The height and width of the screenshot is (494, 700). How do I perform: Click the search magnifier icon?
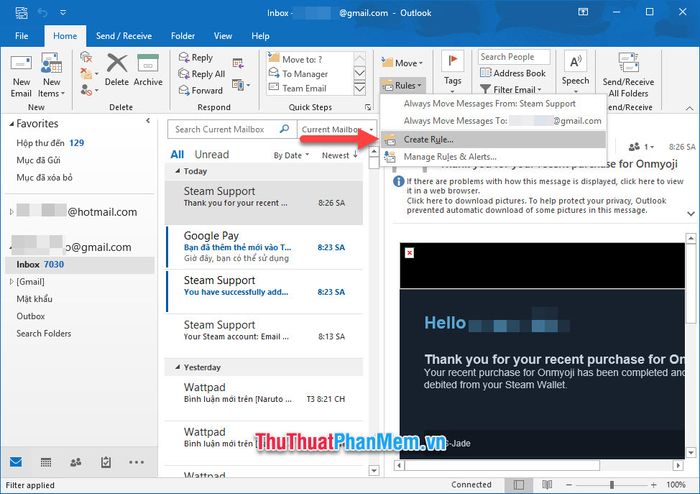pos(284,129)
